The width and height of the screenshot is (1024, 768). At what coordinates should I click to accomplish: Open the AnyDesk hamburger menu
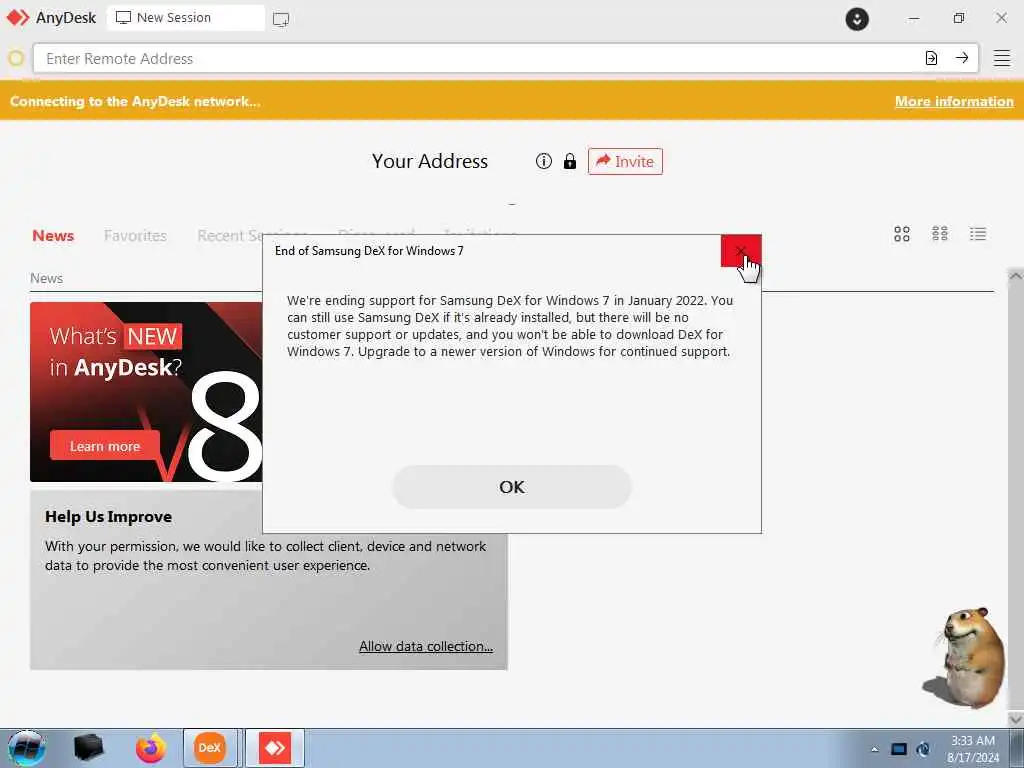click(1002, 58)
